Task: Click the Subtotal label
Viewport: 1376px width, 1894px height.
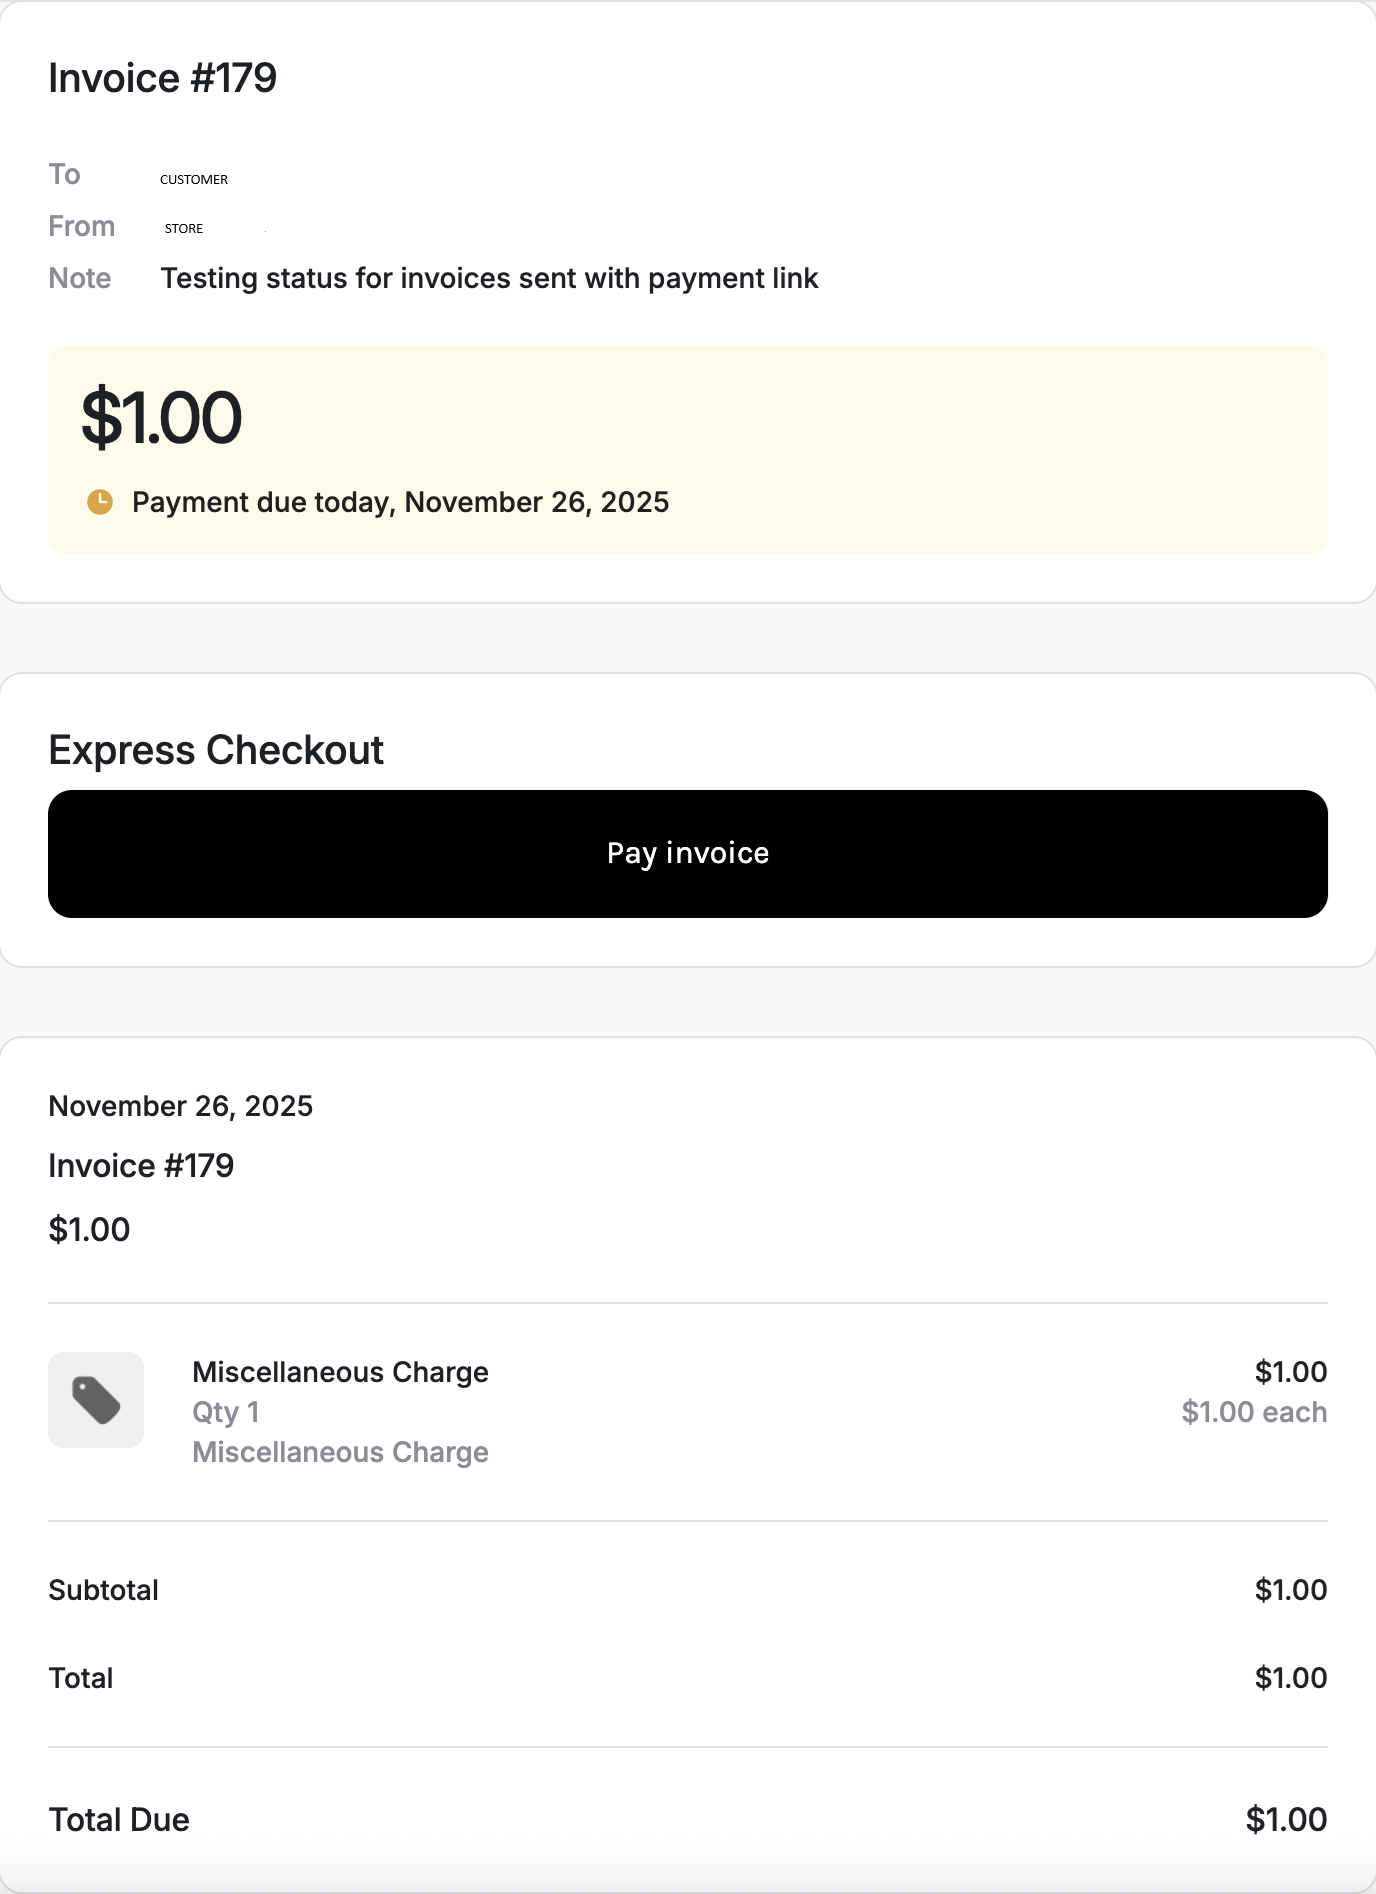Action: click(x=104, y=1590)
